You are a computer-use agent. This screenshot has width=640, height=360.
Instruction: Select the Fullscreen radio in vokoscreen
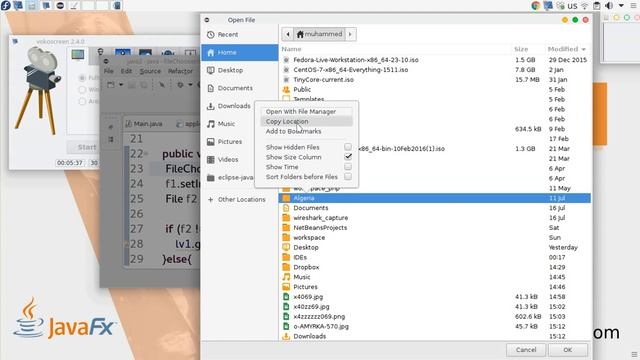pyautogui.click(x=82, y=78)
